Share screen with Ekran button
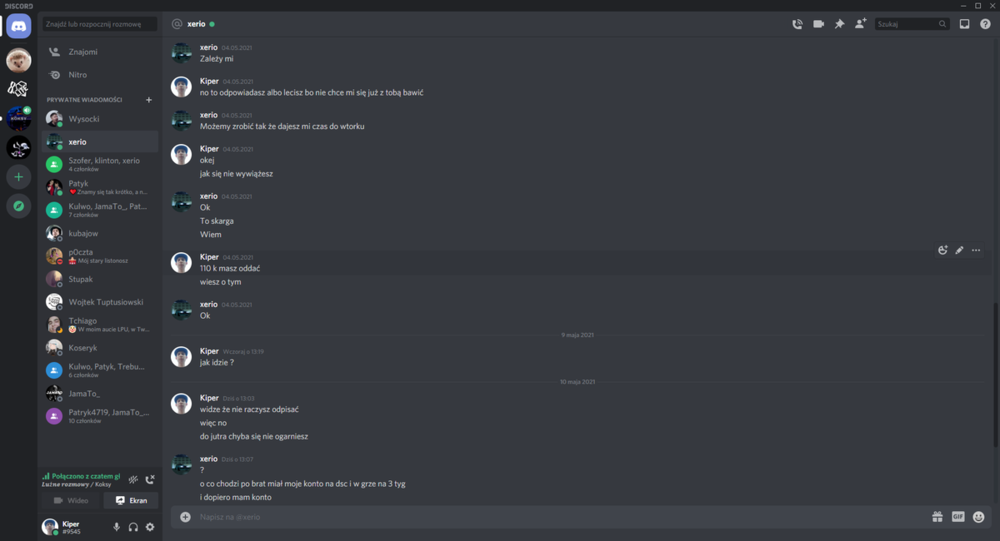Screen dimensions: 1000x541 (131, 500)
